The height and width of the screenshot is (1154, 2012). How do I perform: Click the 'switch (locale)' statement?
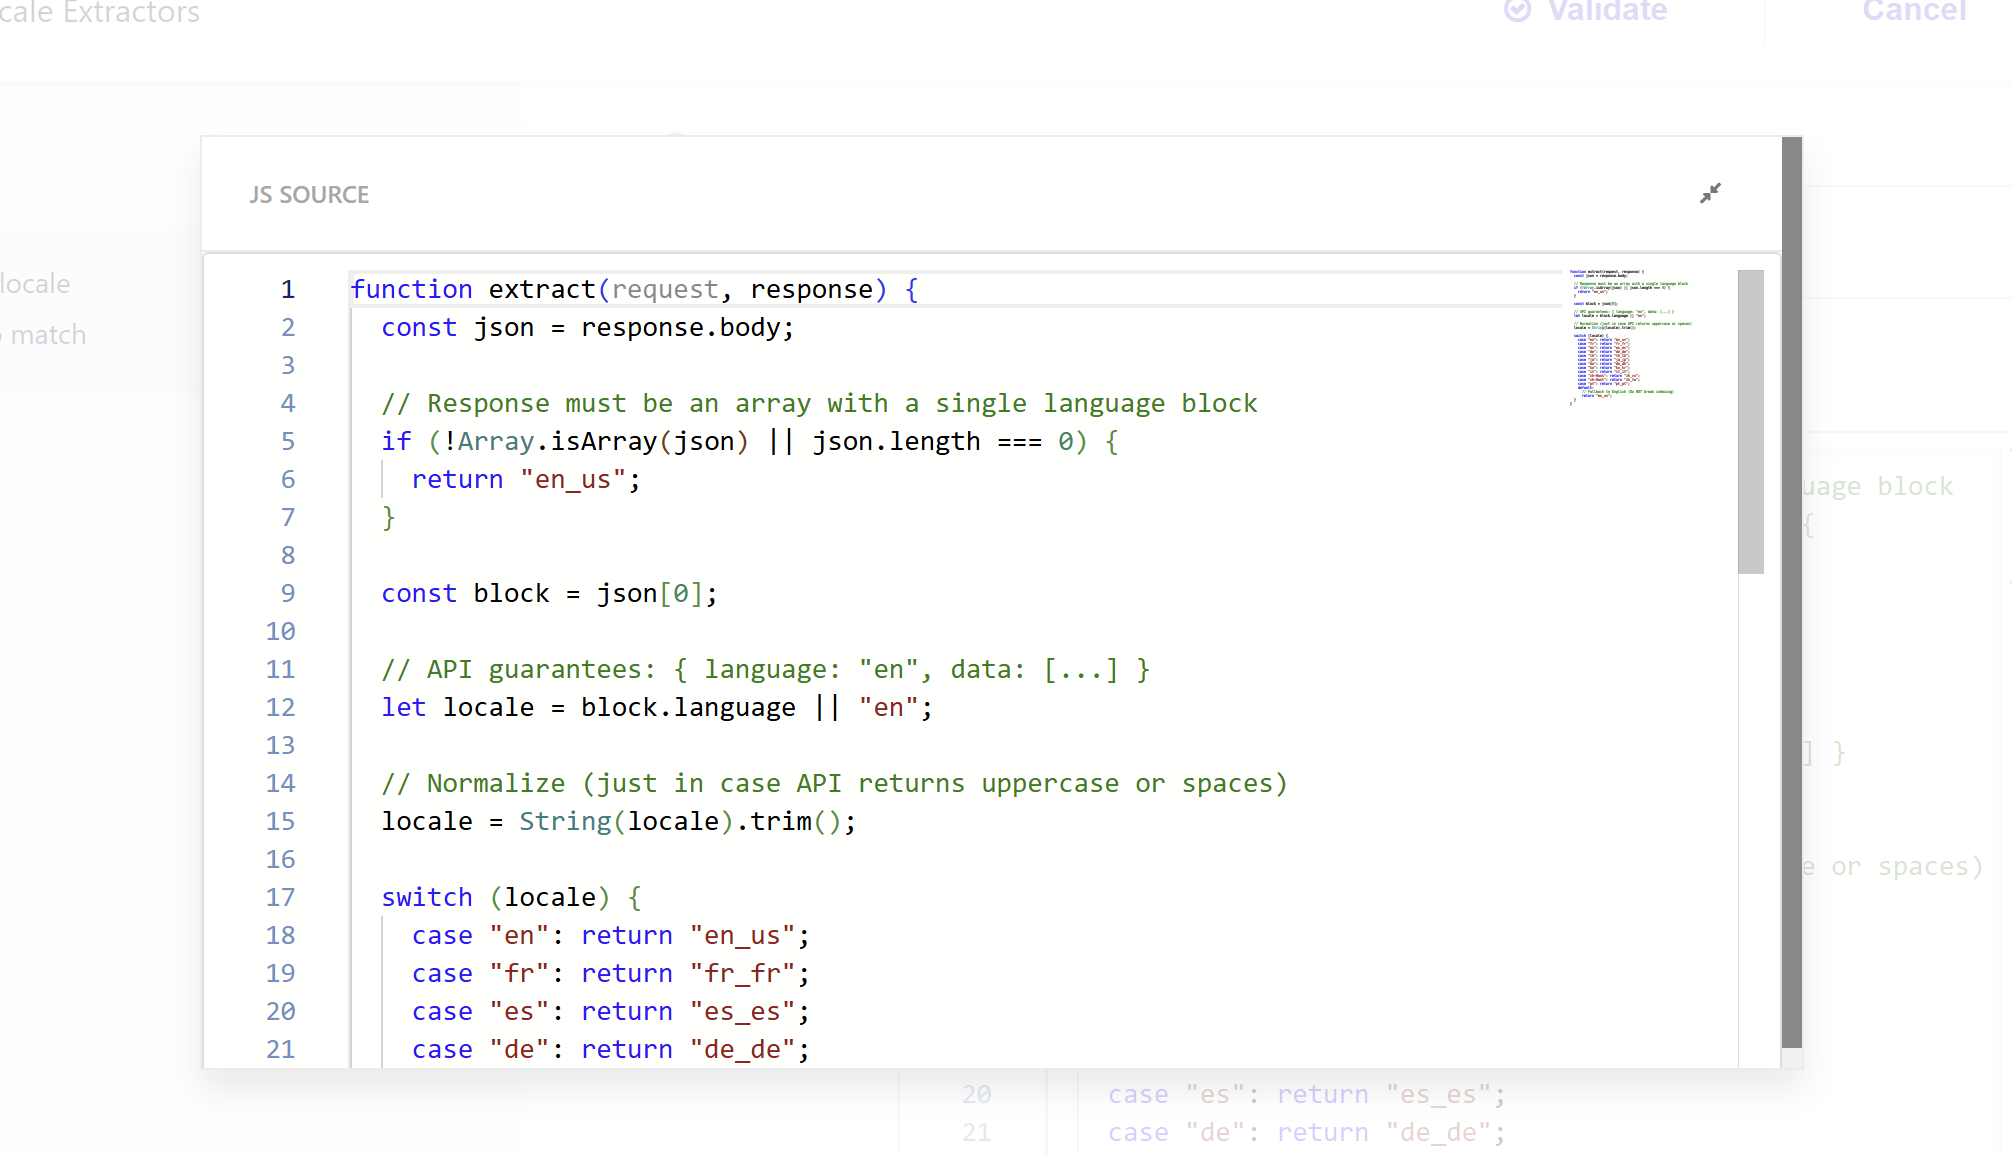point(511,898)
